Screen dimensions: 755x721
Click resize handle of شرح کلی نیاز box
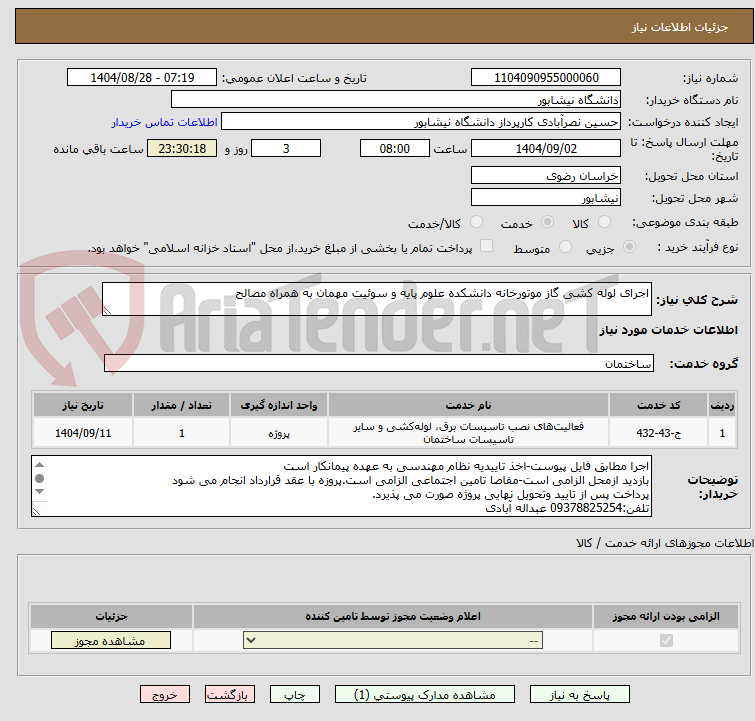tap(107, 311)
